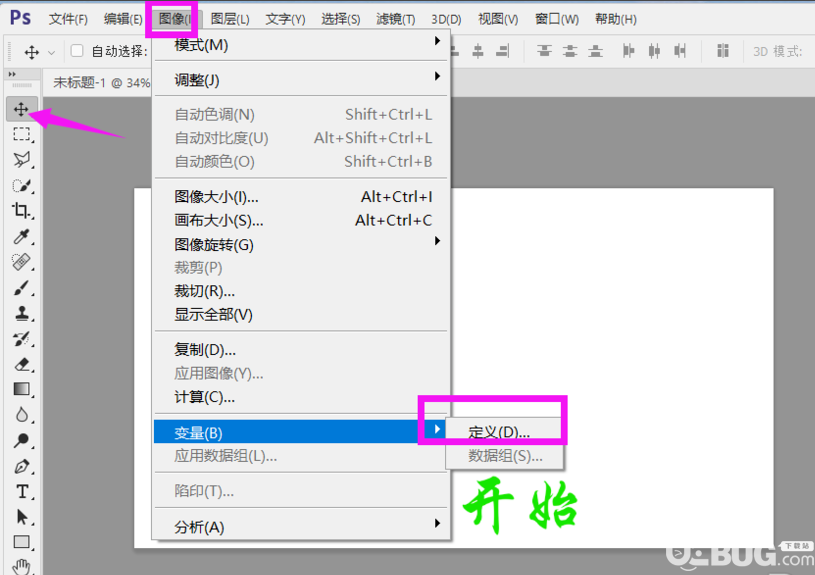Click distribute horizontal centers icon
The height and width of the screenshot is (575, 815).
[x=654, y=51]
